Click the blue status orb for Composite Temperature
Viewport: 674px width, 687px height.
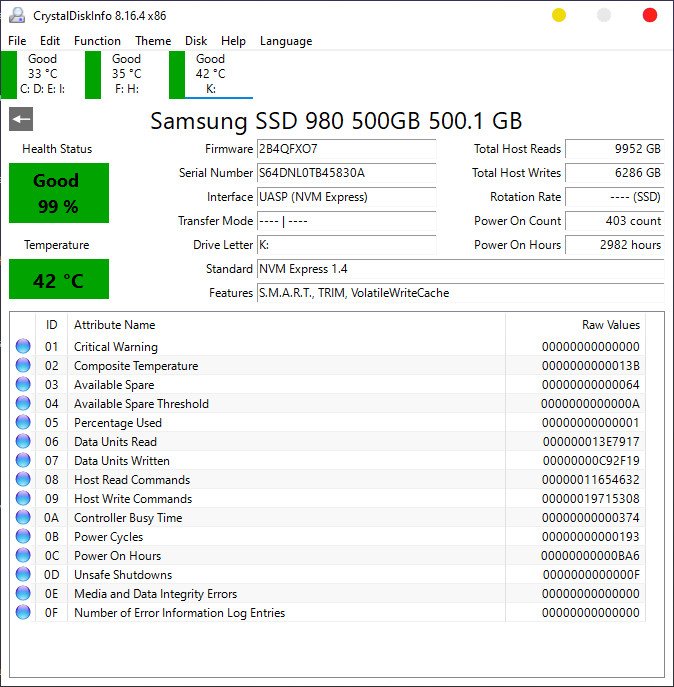pos(23,365)
